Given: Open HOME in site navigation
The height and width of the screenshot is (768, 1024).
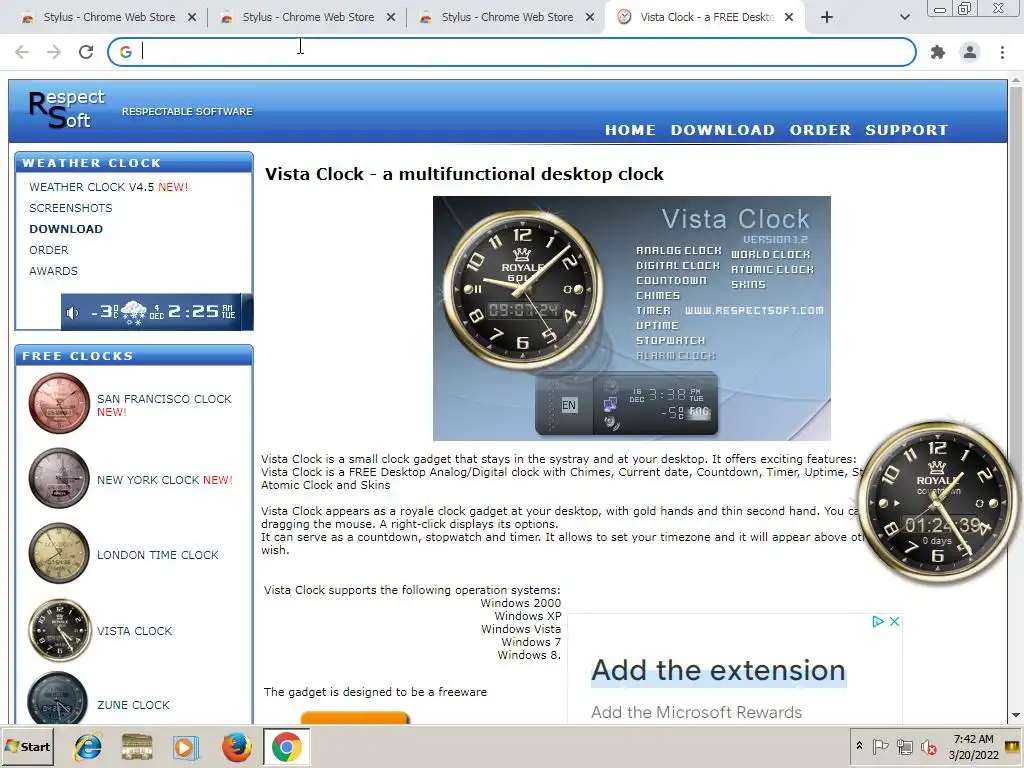Looking at the screenshot, I should coord(630,130).
